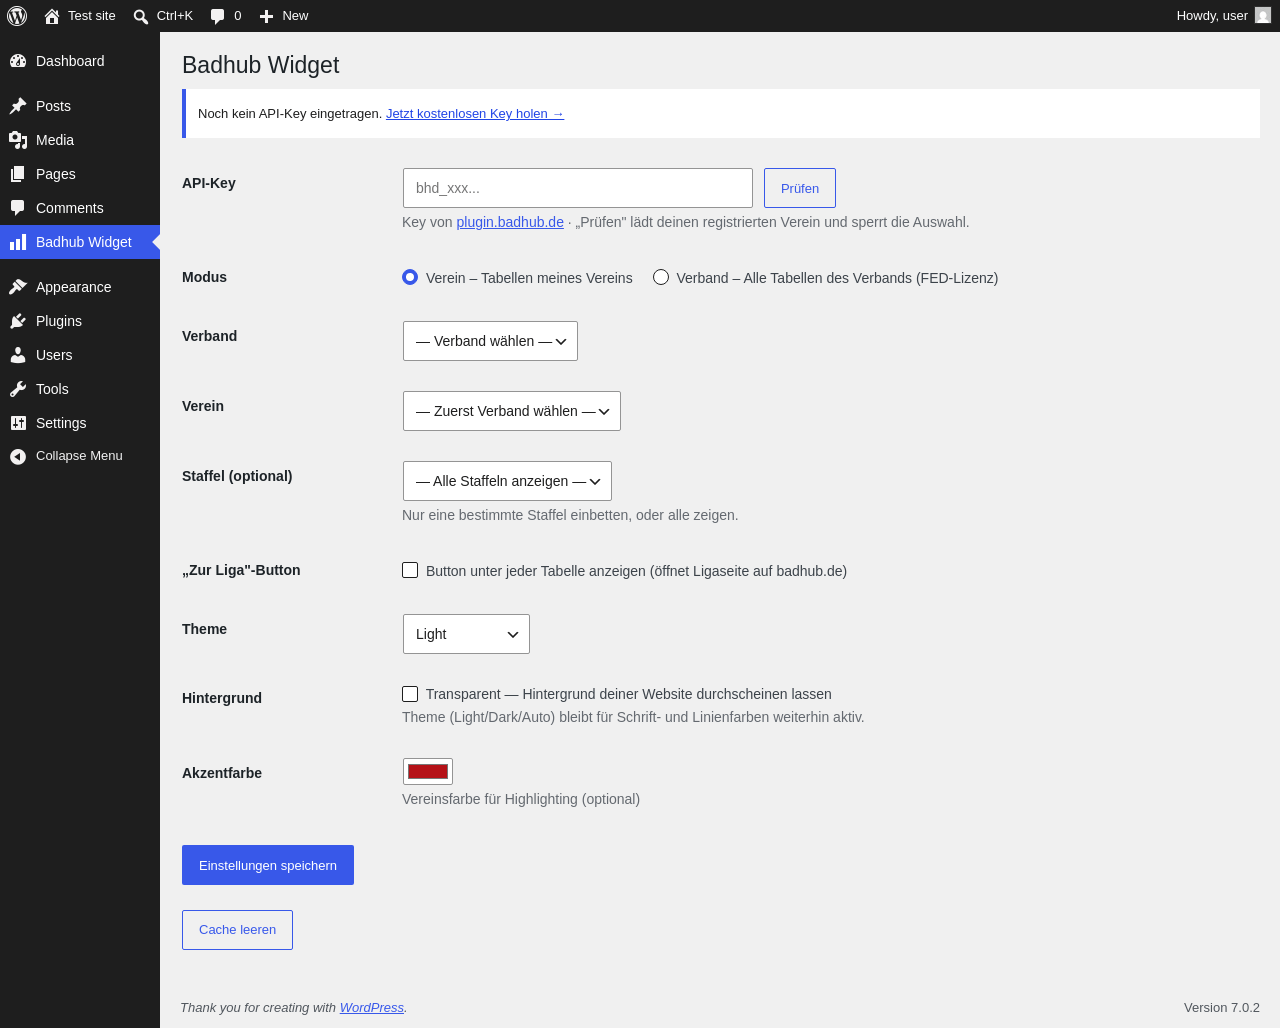Click the Pages icon in sidebar
The height and width of the screenshot is (1028, 1280).
[x=18, y=174]
